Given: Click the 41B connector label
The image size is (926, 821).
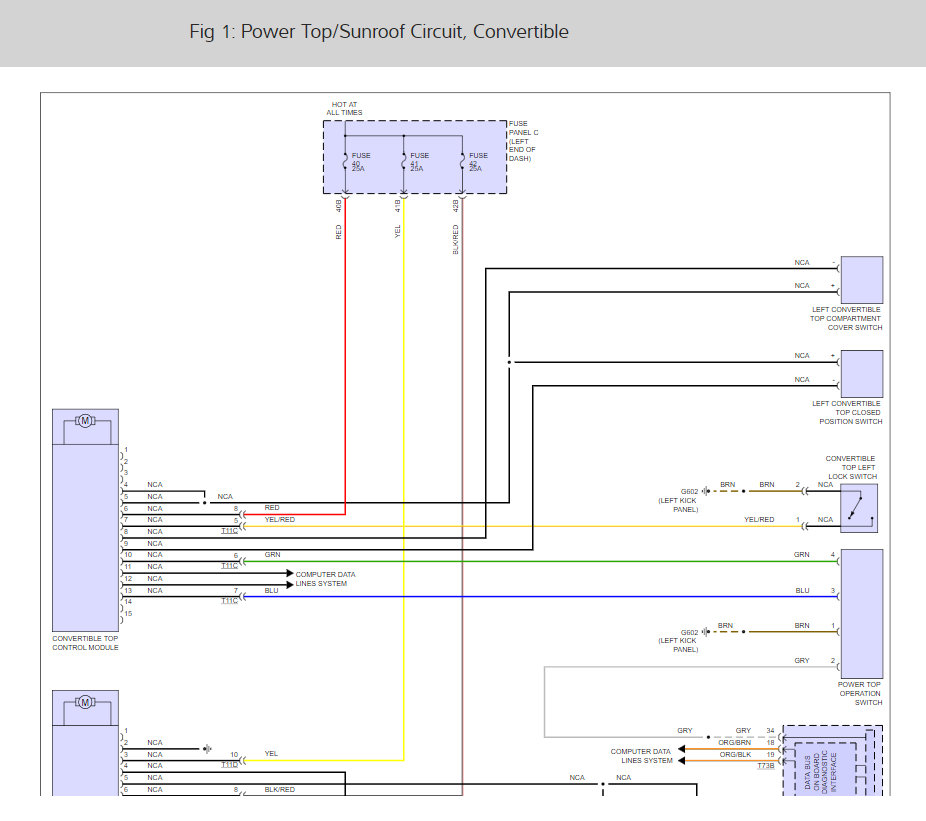Looking at the screenshot, I should pyautogui.click(x=397, y=206).
